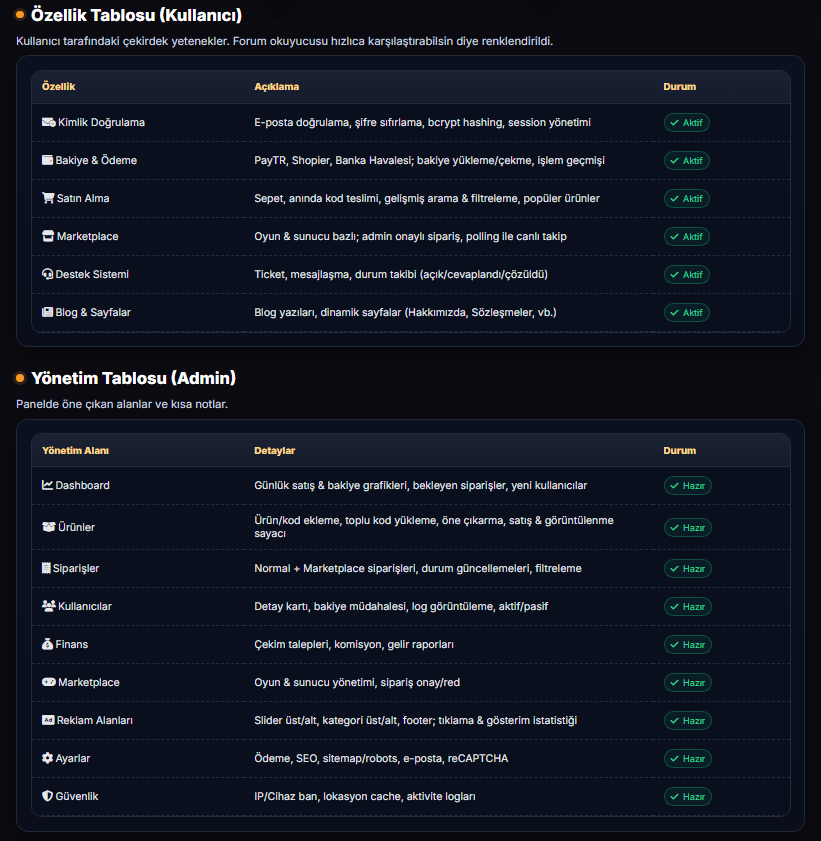Select the boxes icon next to Ürünler
This screenshot has width=821, height=841.
point(48,527)
